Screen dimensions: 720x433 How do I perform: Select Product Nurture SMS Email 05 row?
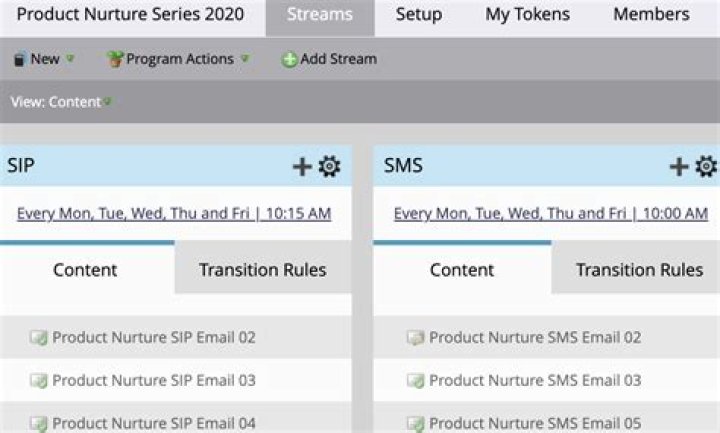[x=546, y=419]
